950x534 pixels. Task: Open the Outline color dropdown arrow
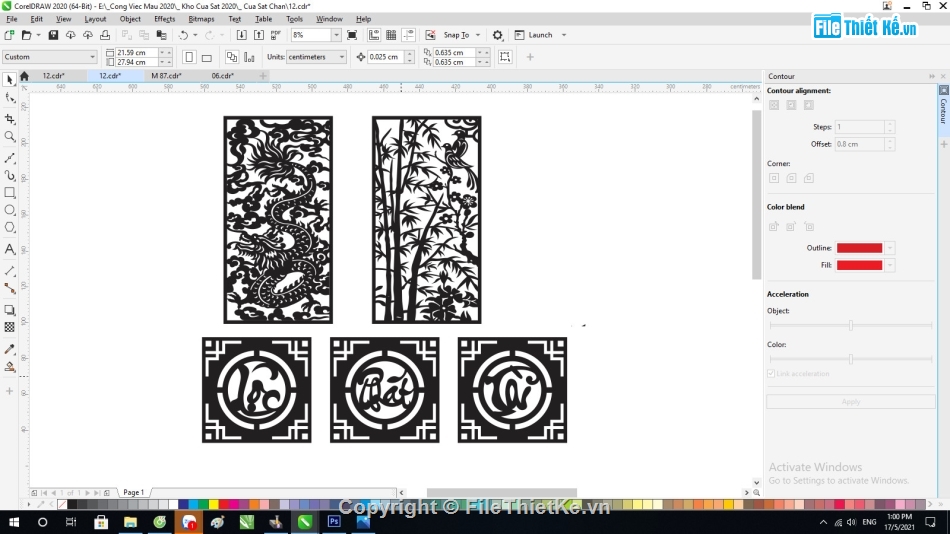(x=889, y=248)
